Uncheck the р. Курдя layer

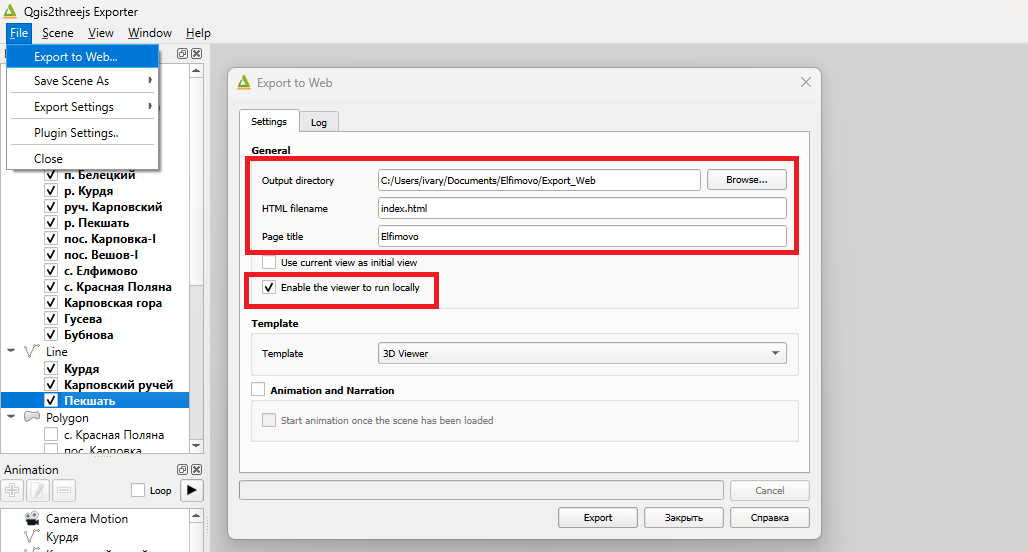pos(50,191)
